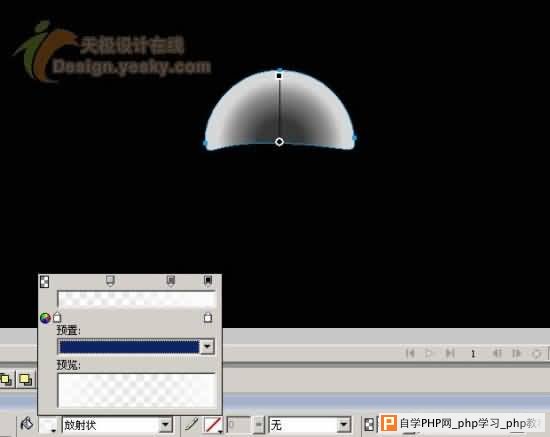Select the left color stop below the ramp

(57, 317)
